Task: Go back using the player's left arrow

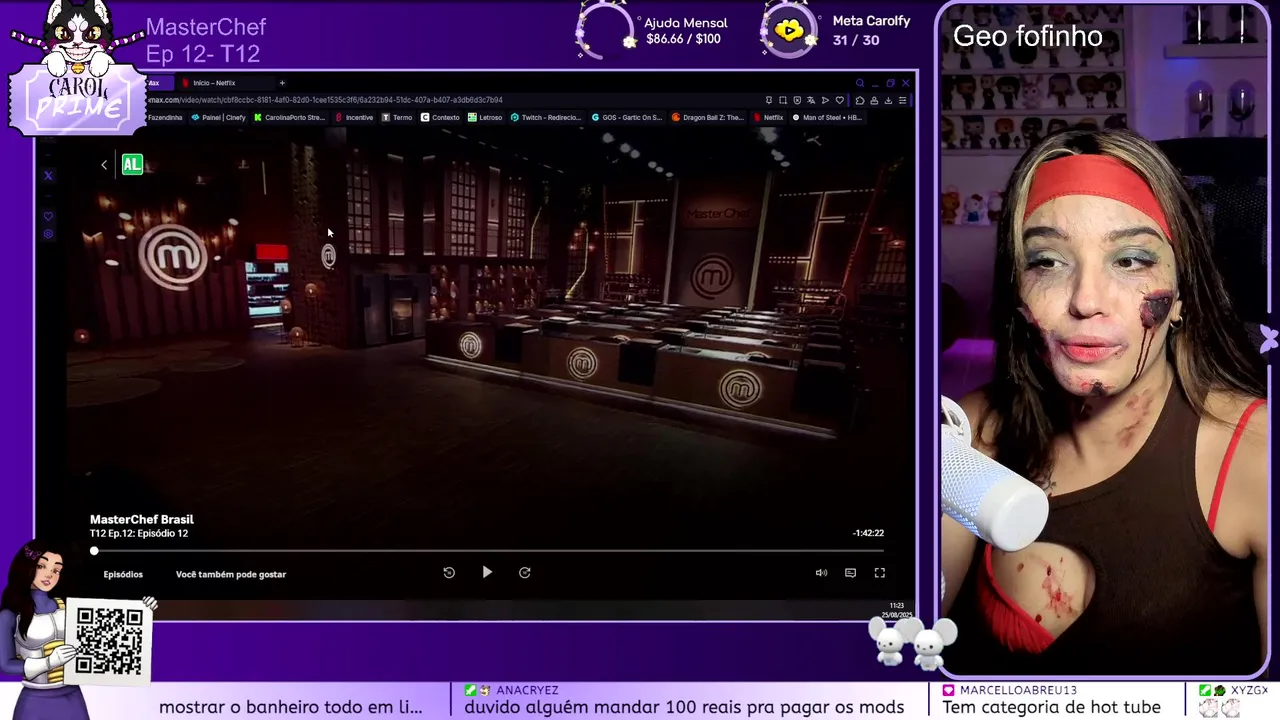Action: (x=104, y=165)
